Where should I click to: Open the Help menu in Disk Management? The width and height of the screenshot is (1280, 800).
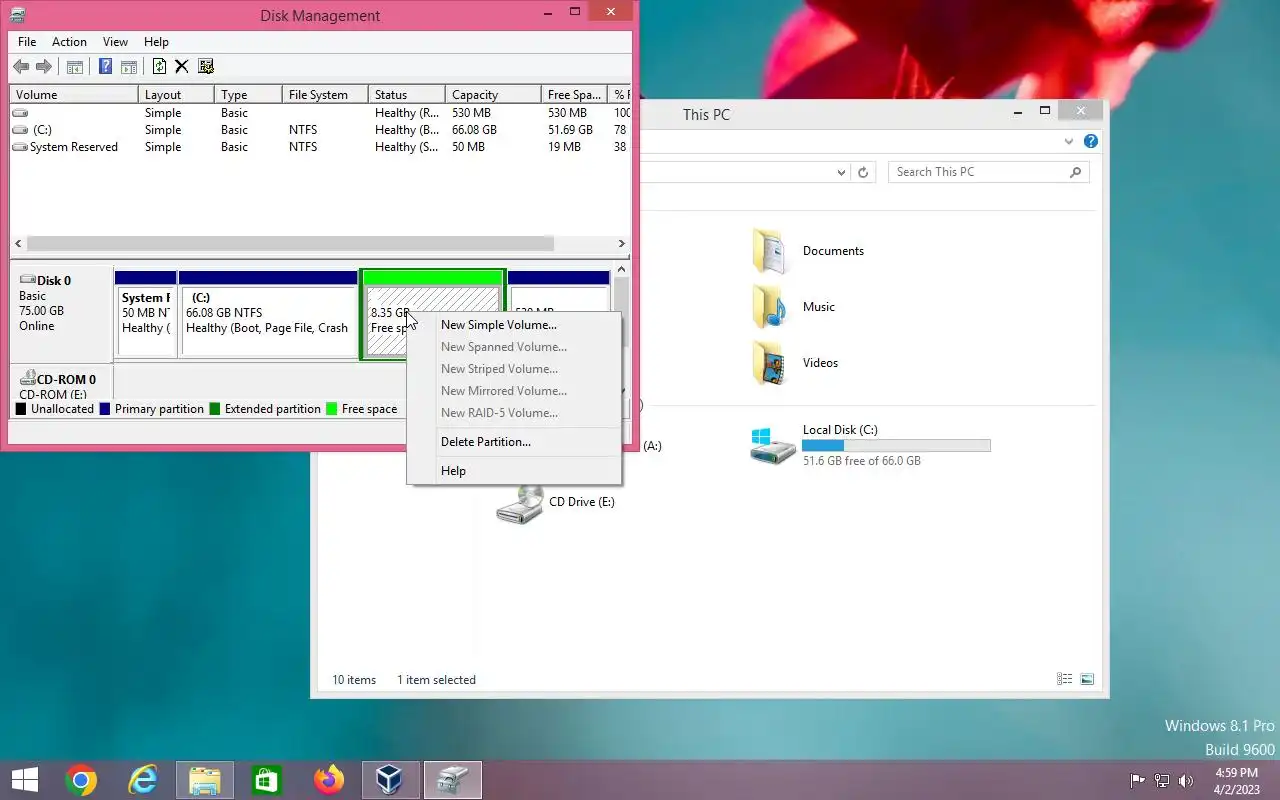point(156,42)
